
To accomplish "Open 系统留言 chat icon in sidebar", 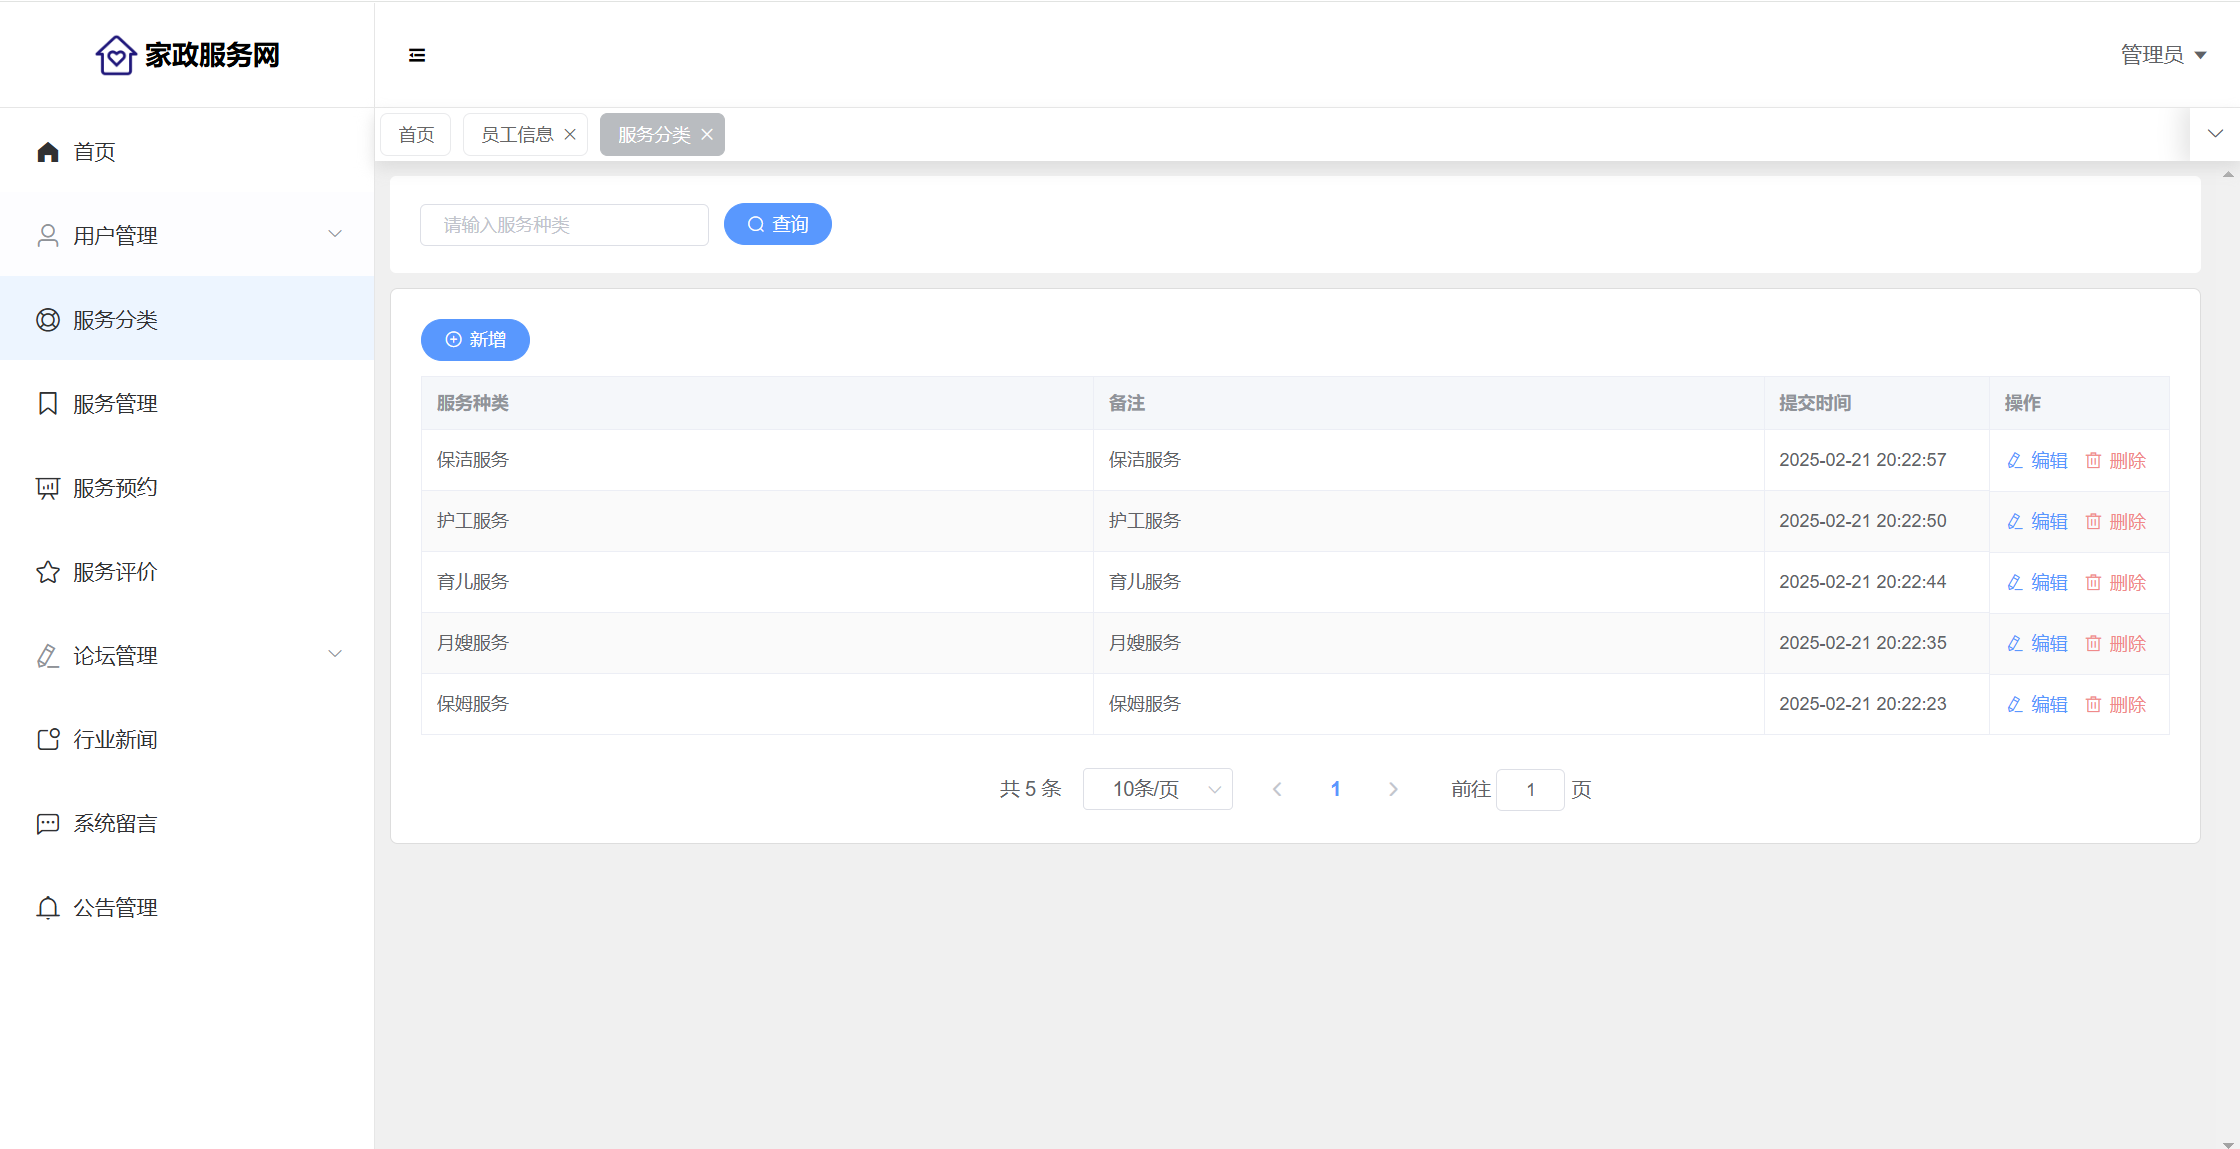I will tap(48, 824).
